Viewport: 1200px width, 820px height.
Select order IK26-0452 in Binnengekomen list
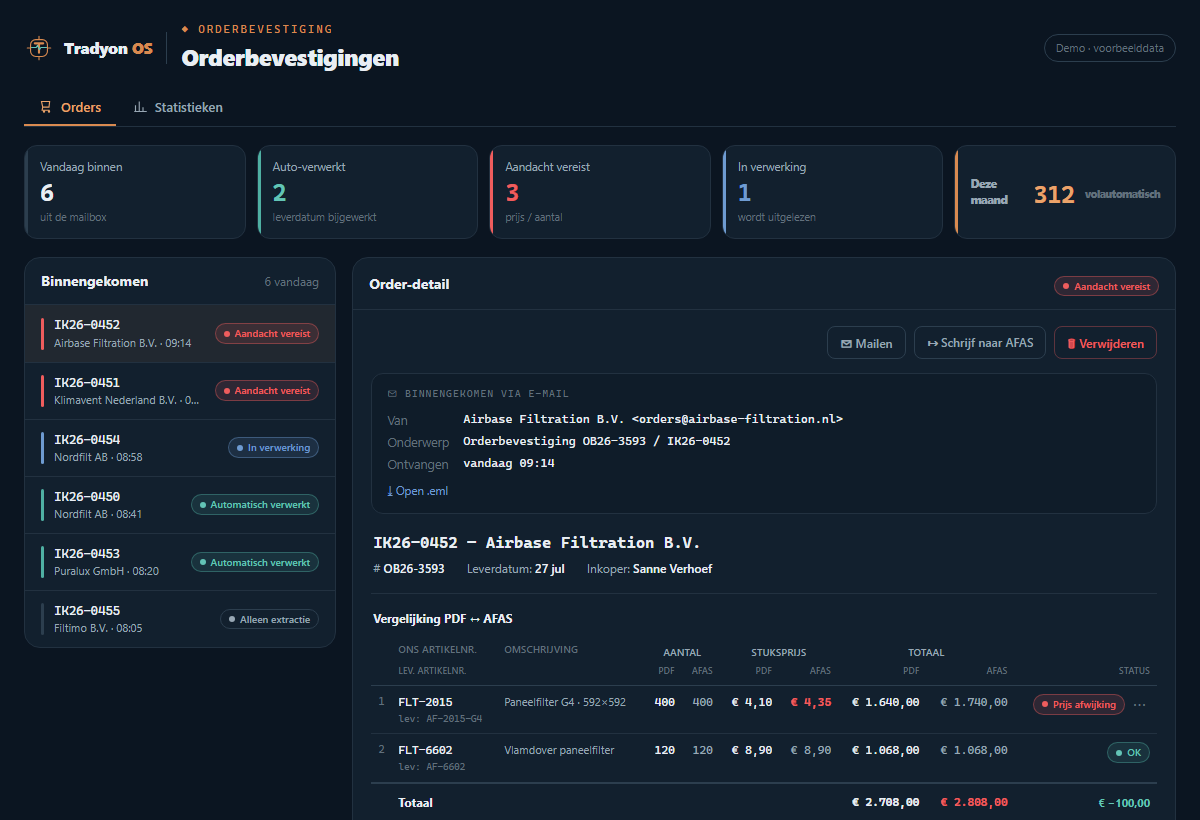pyautogui.click(x=180, y=333)
